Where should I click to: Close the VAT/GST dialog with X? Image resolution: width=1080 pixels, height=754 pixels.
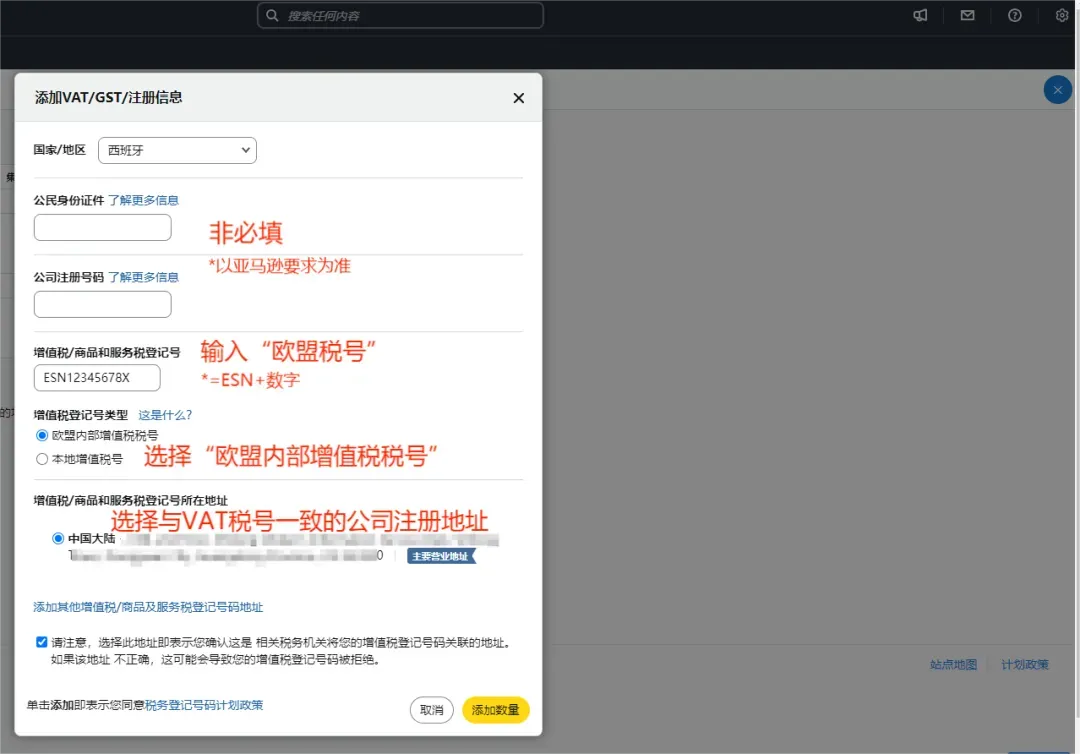point(519,98)
